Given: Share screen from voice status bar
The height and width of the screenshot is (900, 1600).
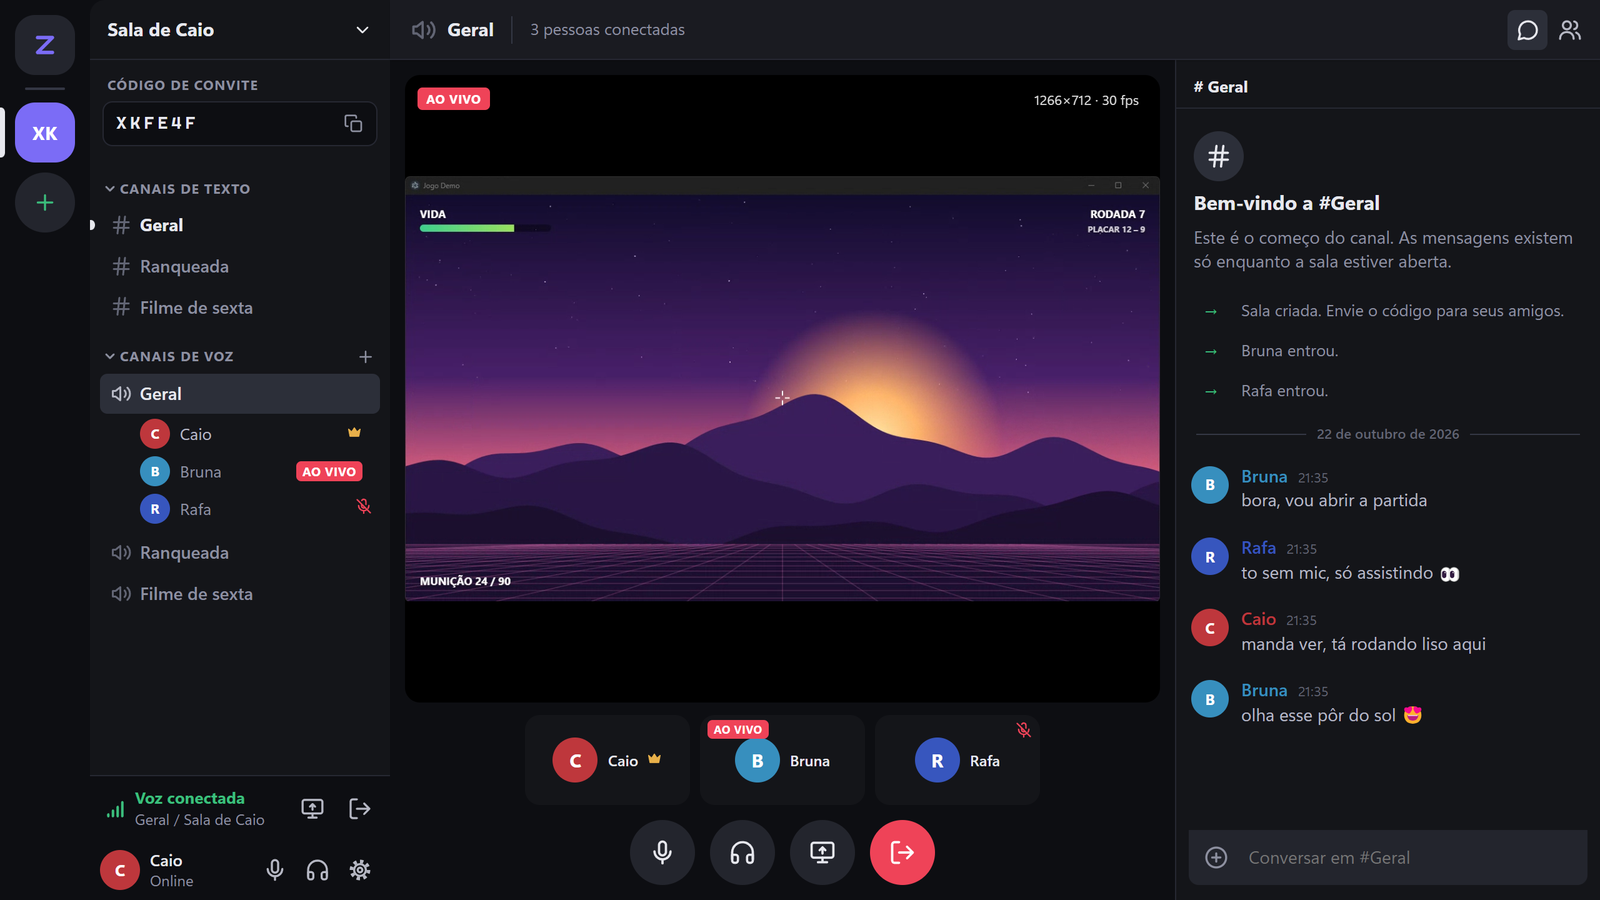Looking at the screenshot, I should [312, 808].
